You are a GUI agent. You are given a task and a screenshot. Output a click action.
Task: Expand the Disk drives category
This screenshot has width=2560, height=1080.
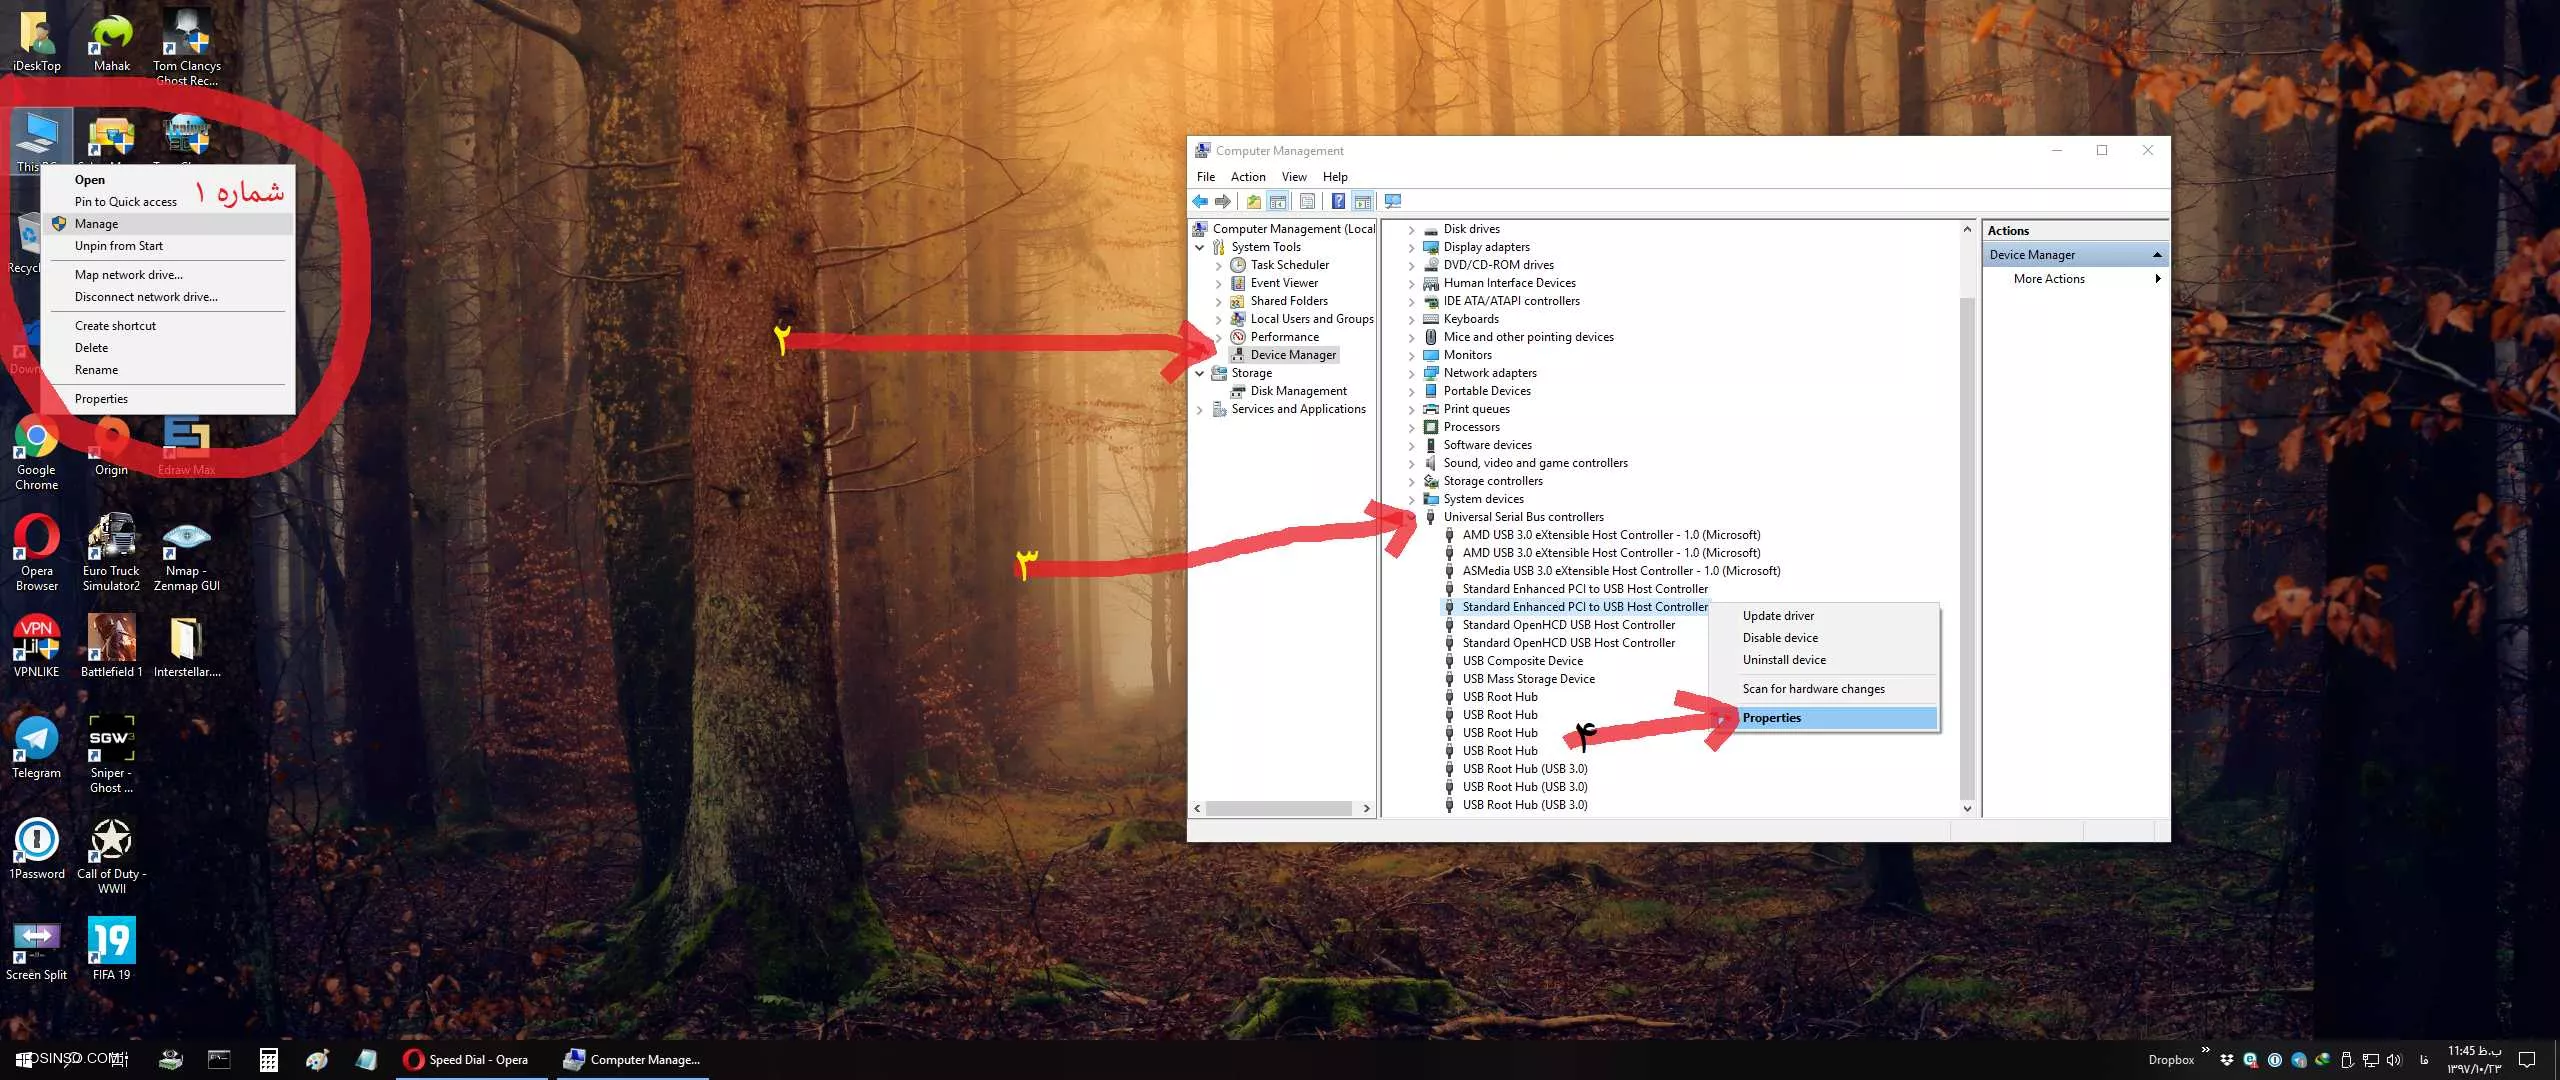click(x=1411, y=230)
